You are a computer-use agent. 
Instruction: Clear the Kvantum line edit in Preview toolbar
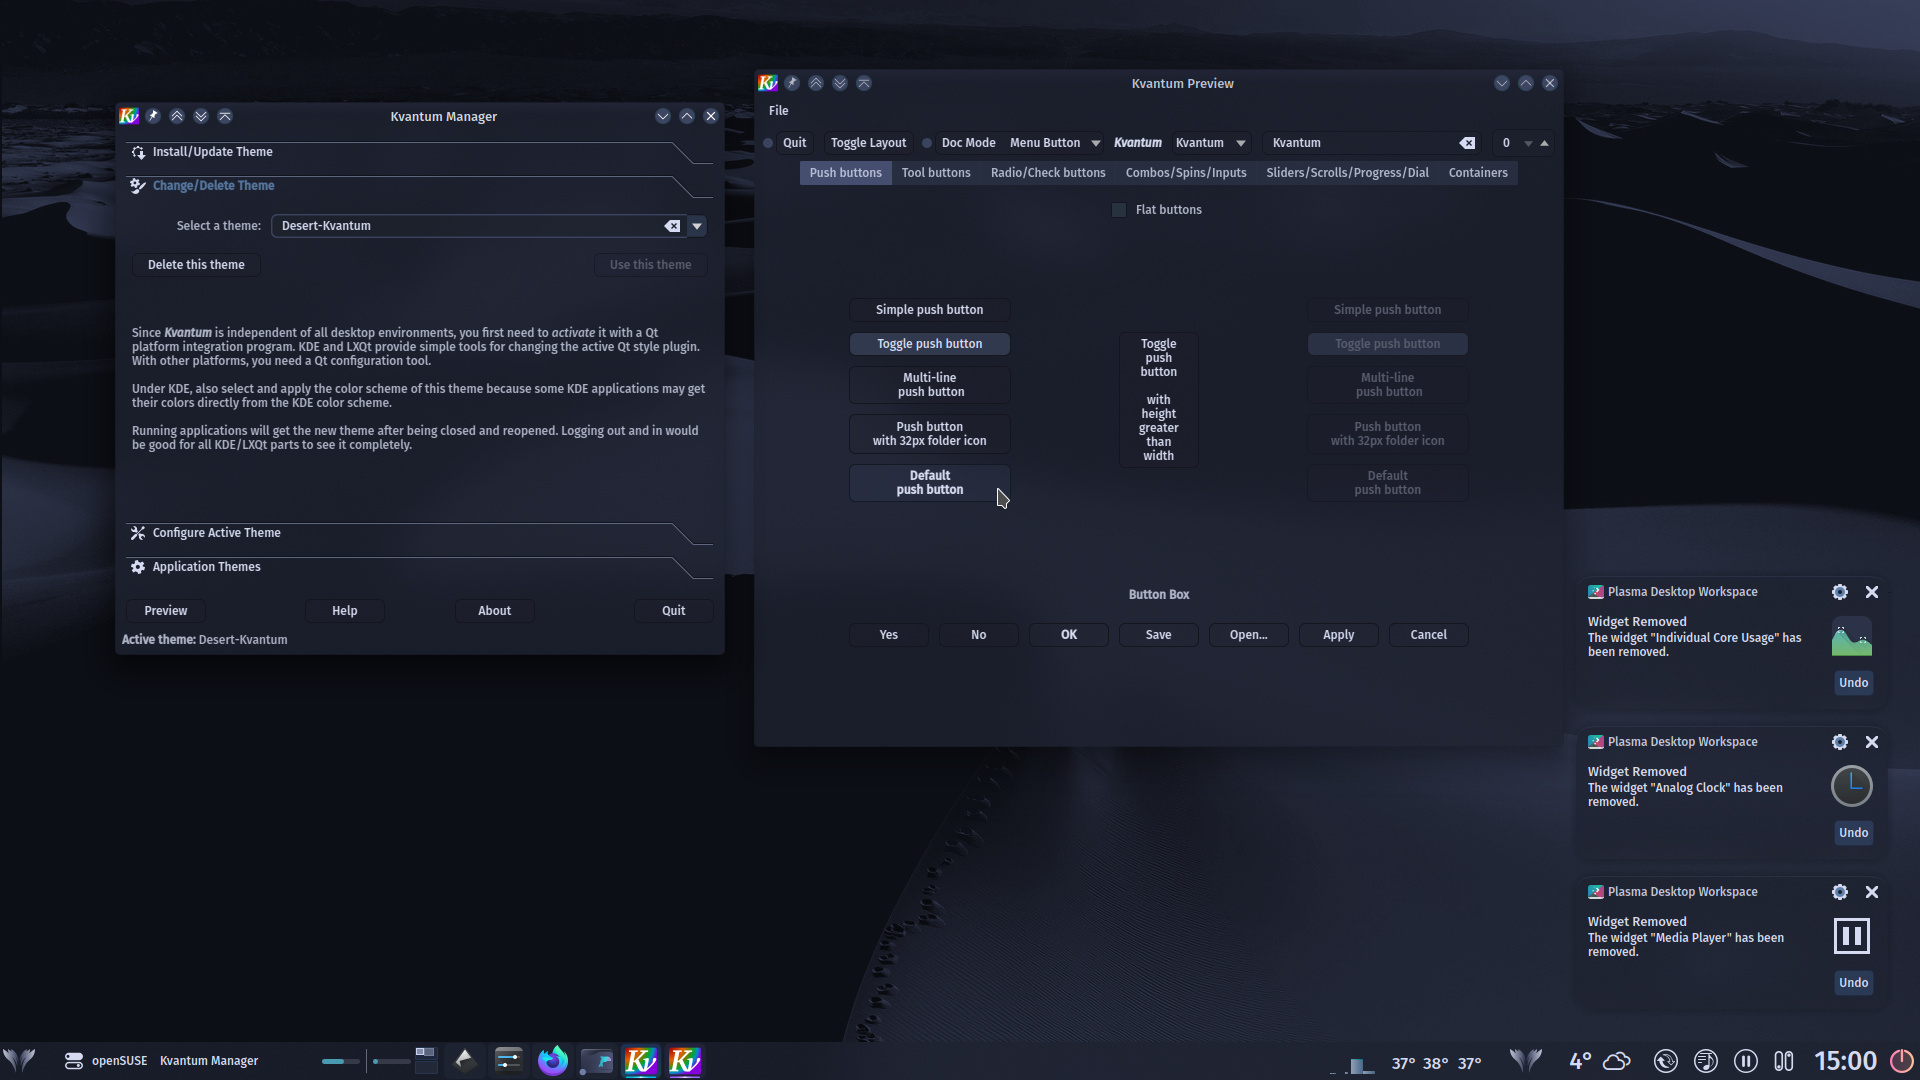click(x=1467, y=143)
